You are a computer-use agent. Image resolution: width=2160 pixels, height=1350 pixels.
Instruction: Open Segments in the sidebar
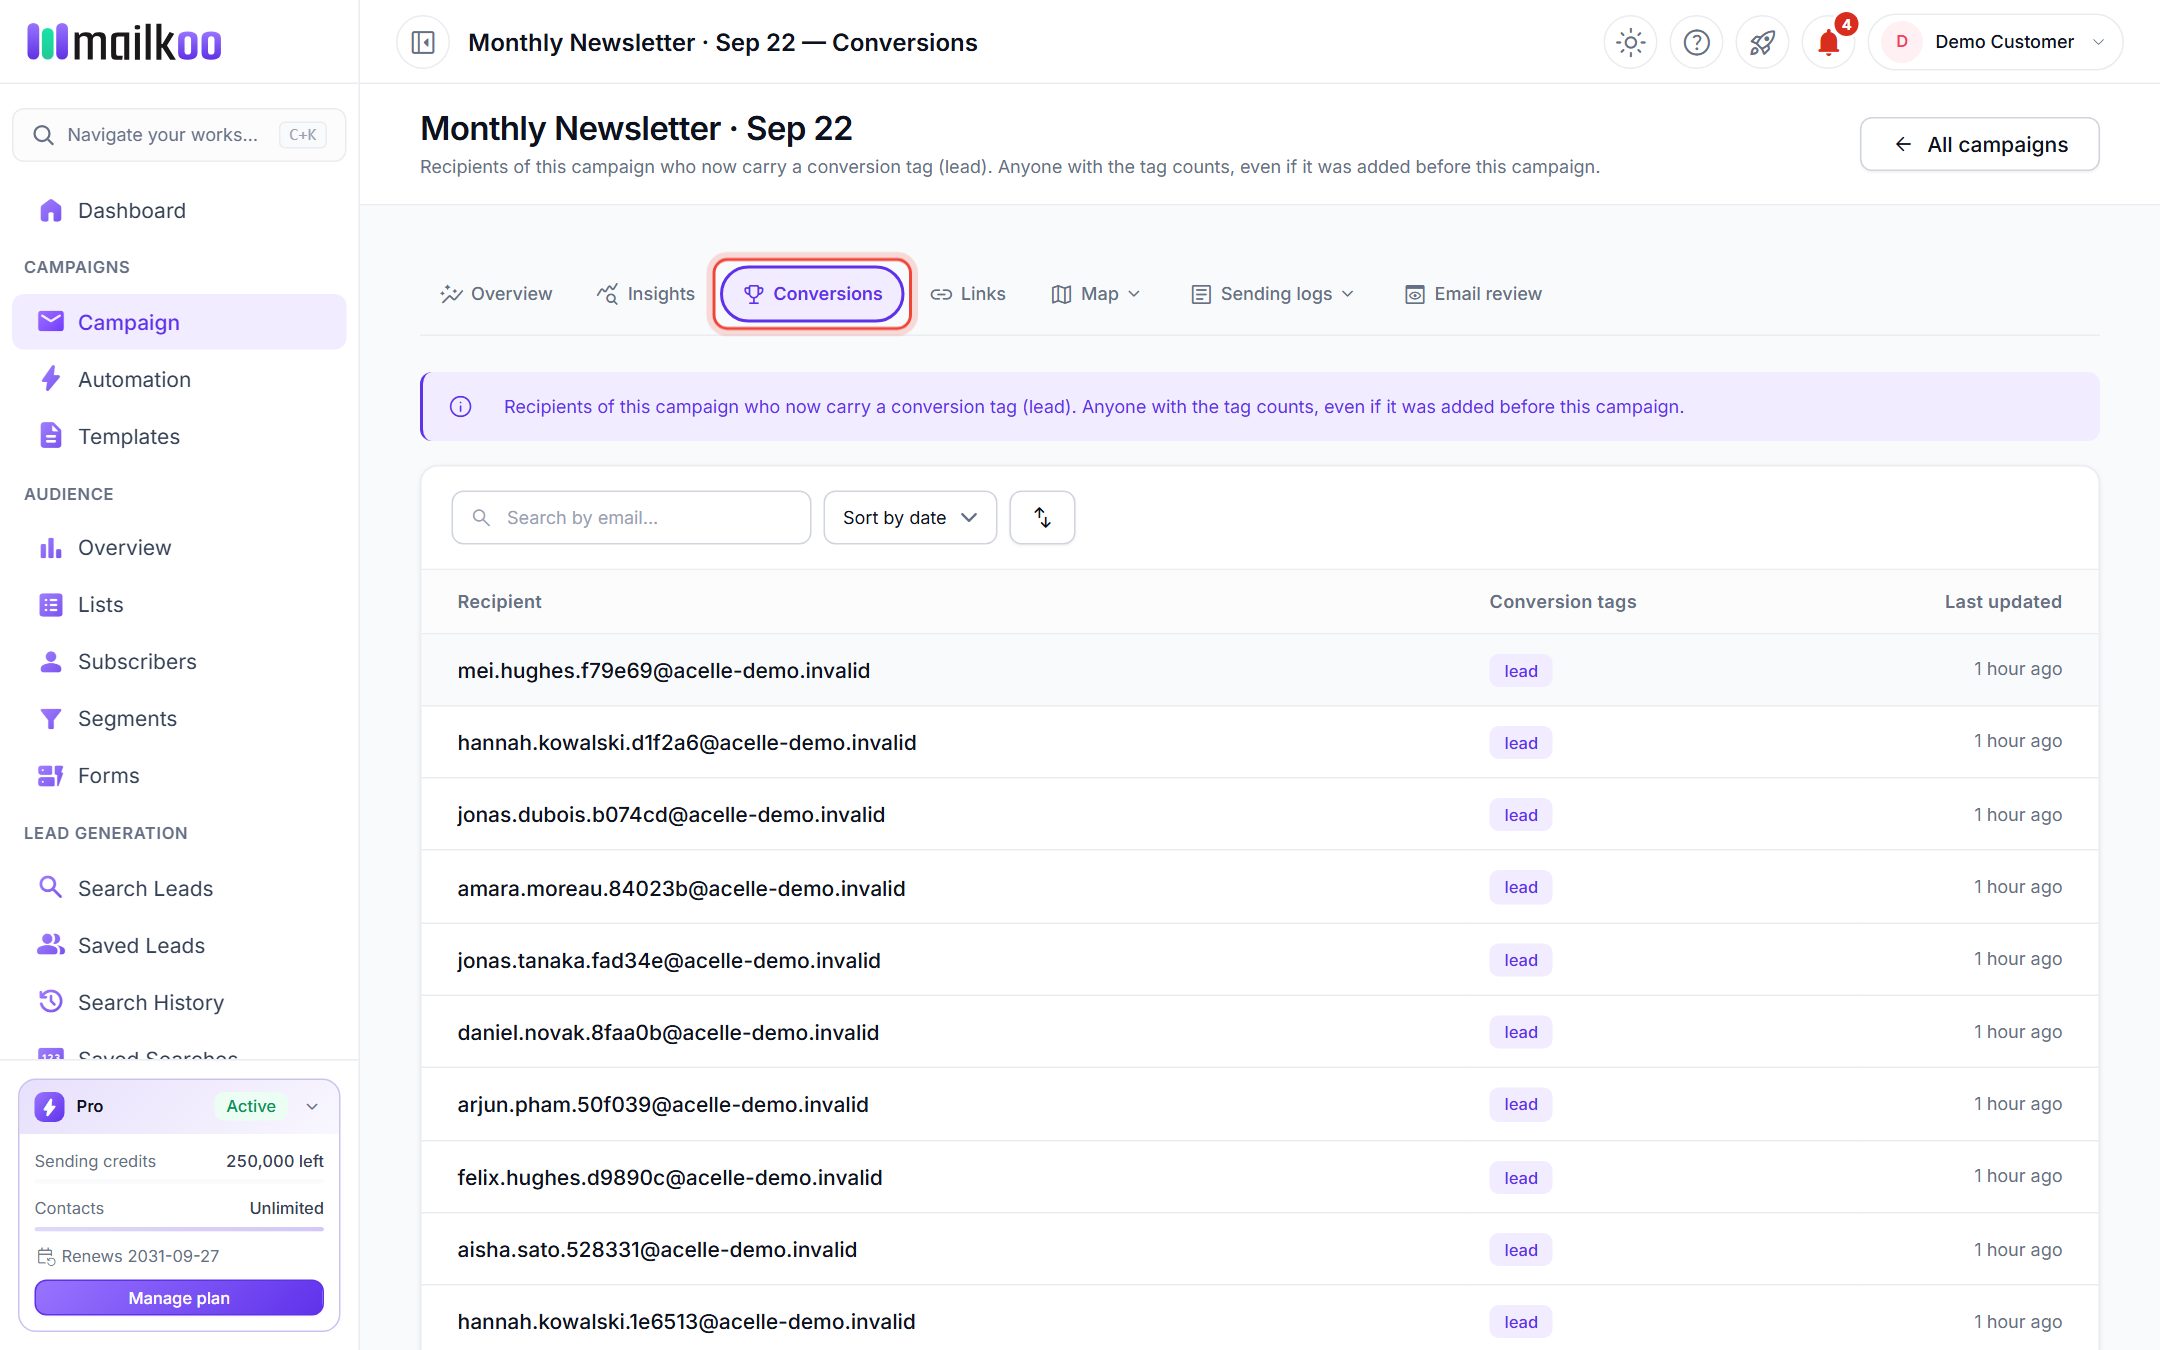click(179, 718)
